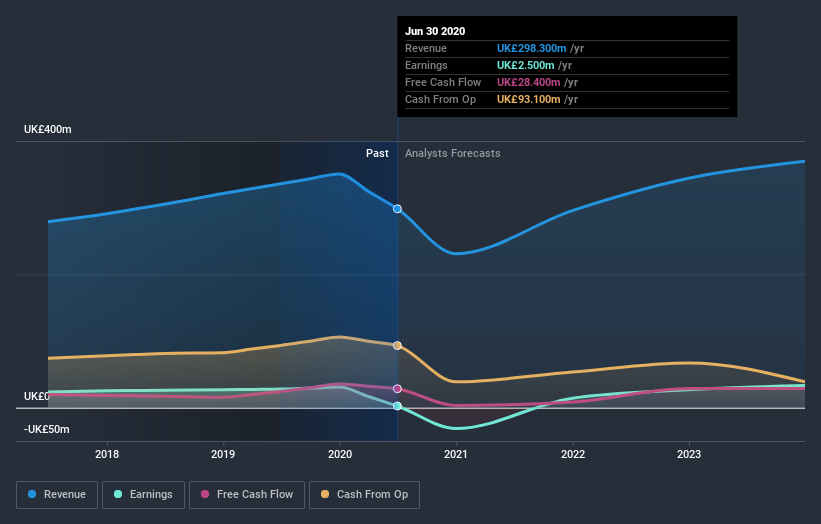Click the teal Earnings data point marker

coord(397,406)
